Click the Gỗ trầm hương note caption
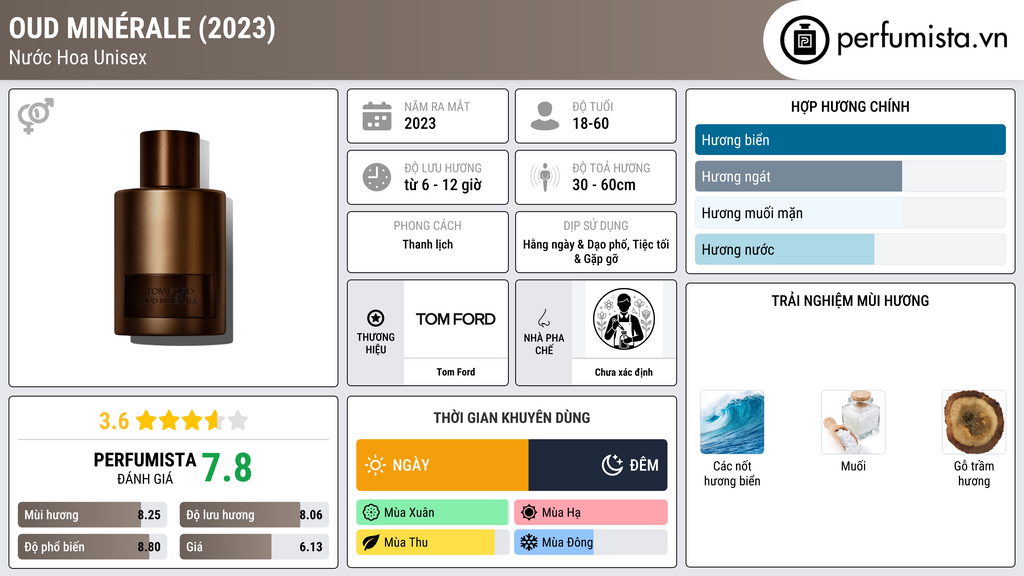 974,473
